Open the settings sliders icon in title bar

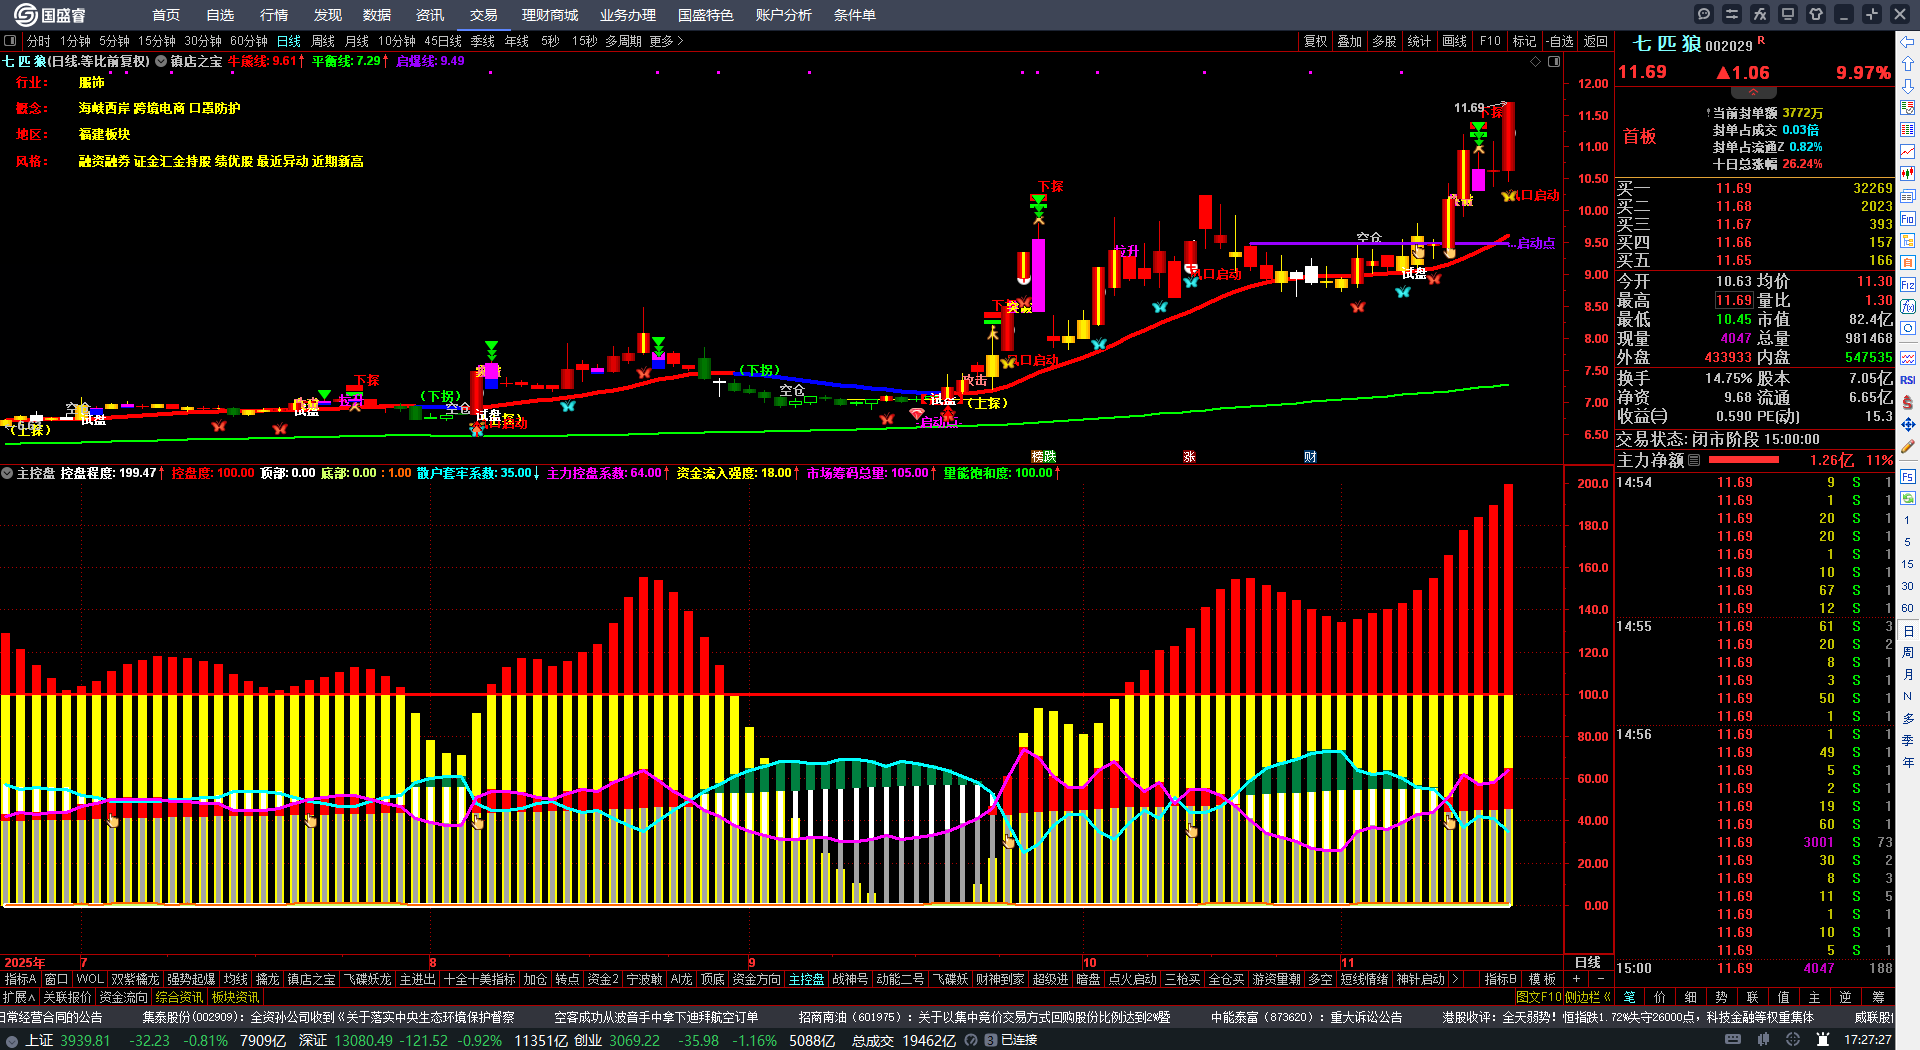(1732, 14)
